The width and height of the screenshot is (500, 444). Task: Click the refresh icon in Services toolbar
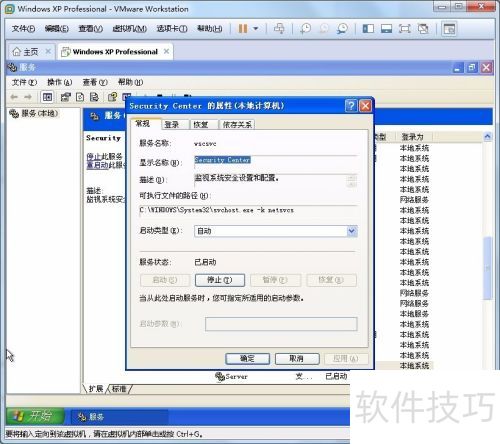coord(80,97)
